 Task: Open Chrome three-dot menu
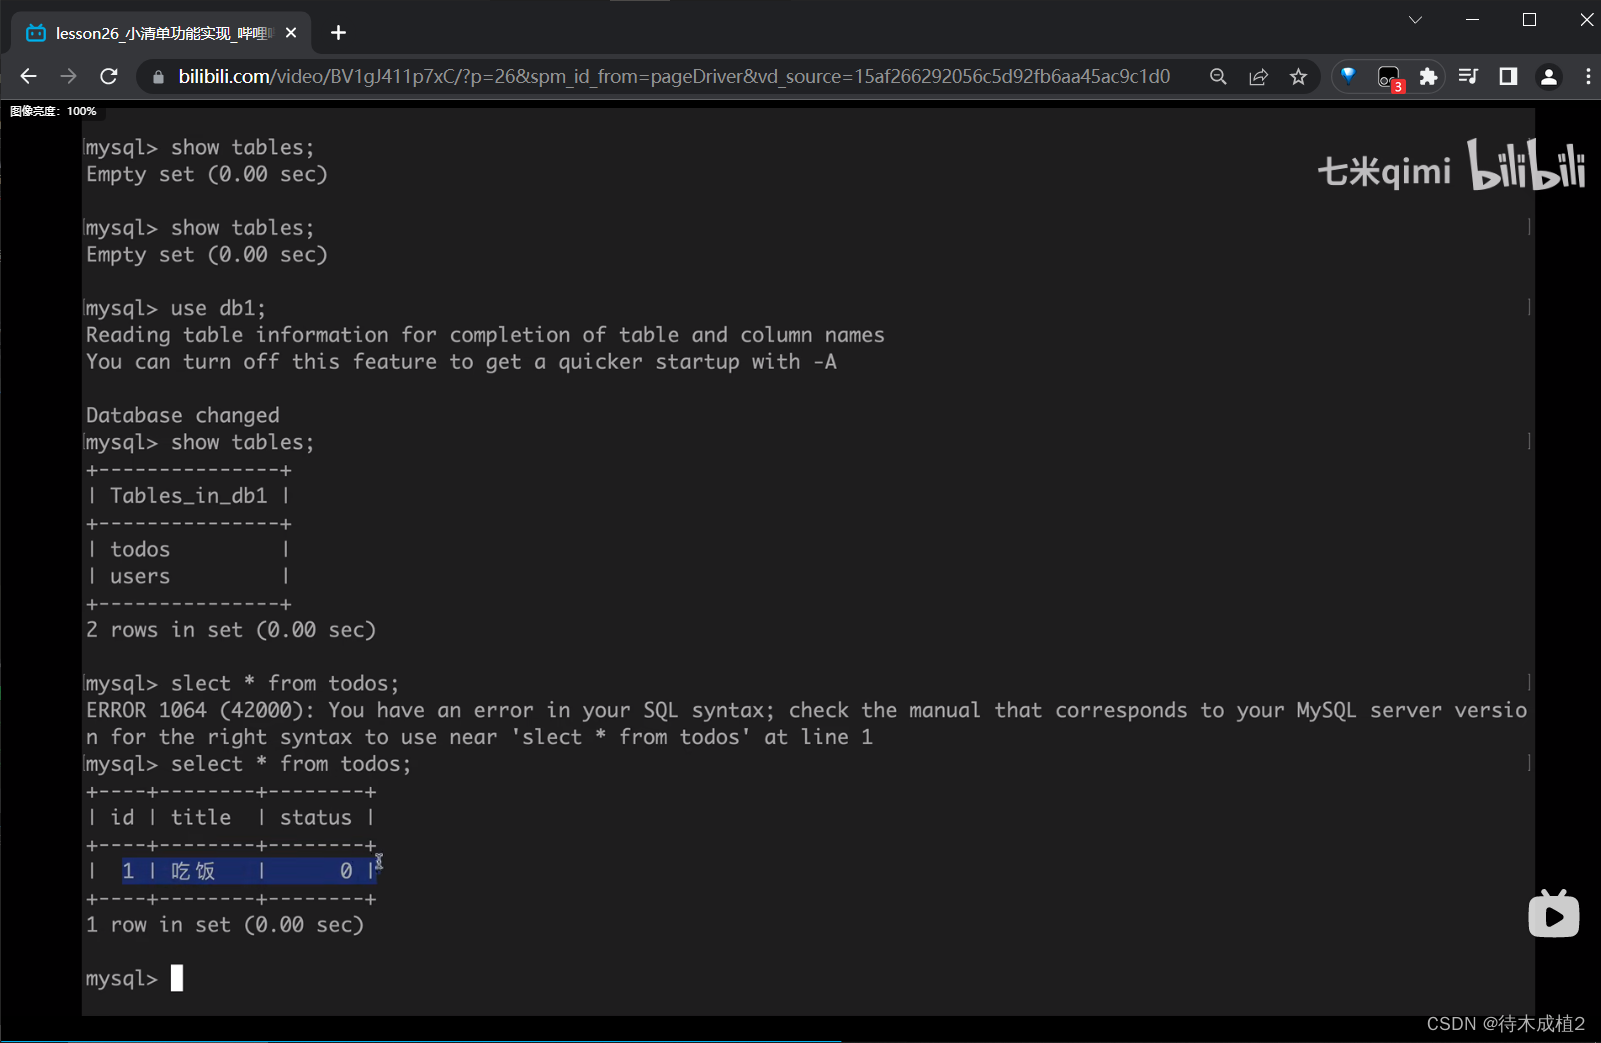click(x=1588, y=76)
